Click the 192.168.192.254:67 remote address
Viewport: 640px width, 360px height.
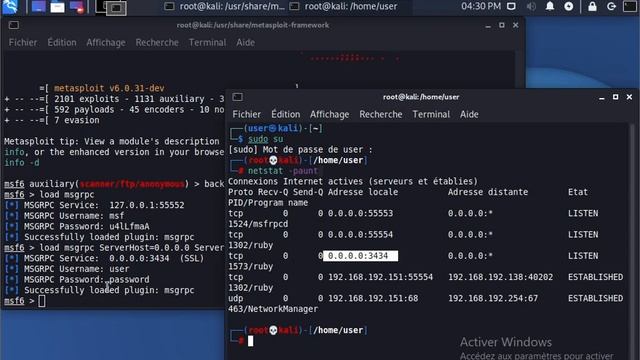pos(493,298)
